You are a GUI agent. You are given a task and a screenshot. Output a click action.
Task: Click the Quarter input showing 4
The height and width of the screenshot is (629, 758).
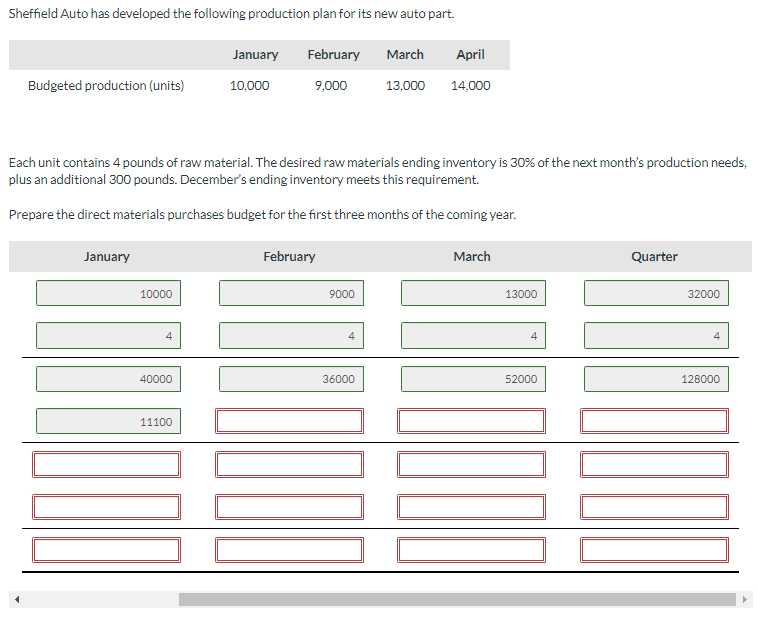[656, 336]
